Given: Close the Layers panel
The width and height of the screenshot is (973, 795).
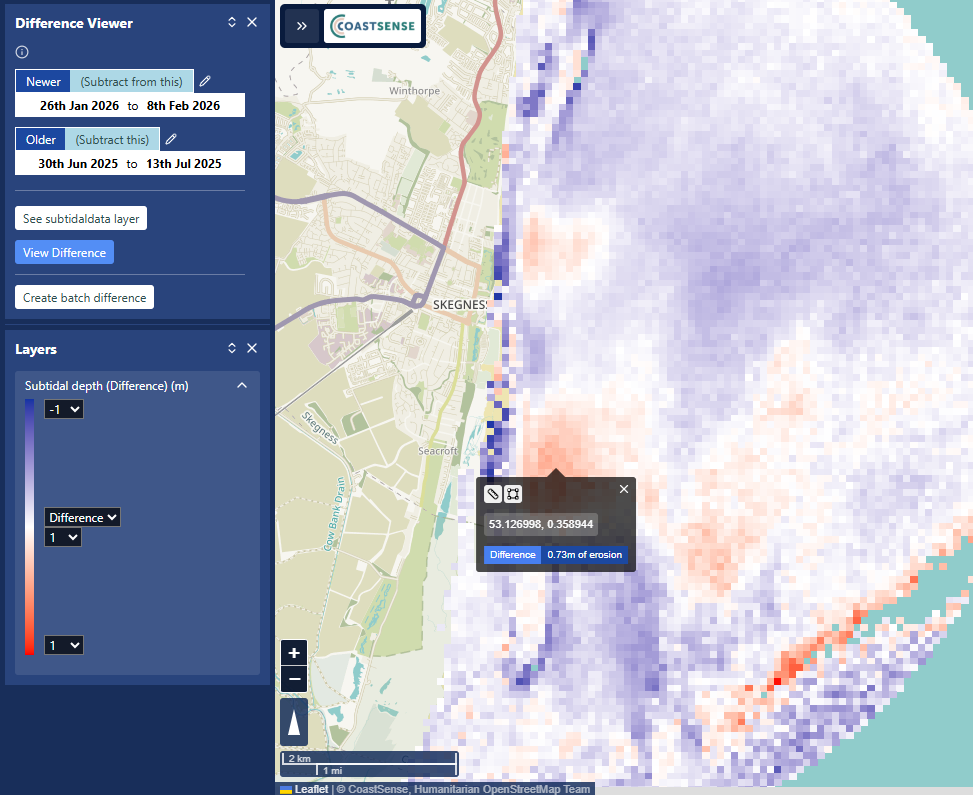Looking at the screenshot, I should point(252,348).
